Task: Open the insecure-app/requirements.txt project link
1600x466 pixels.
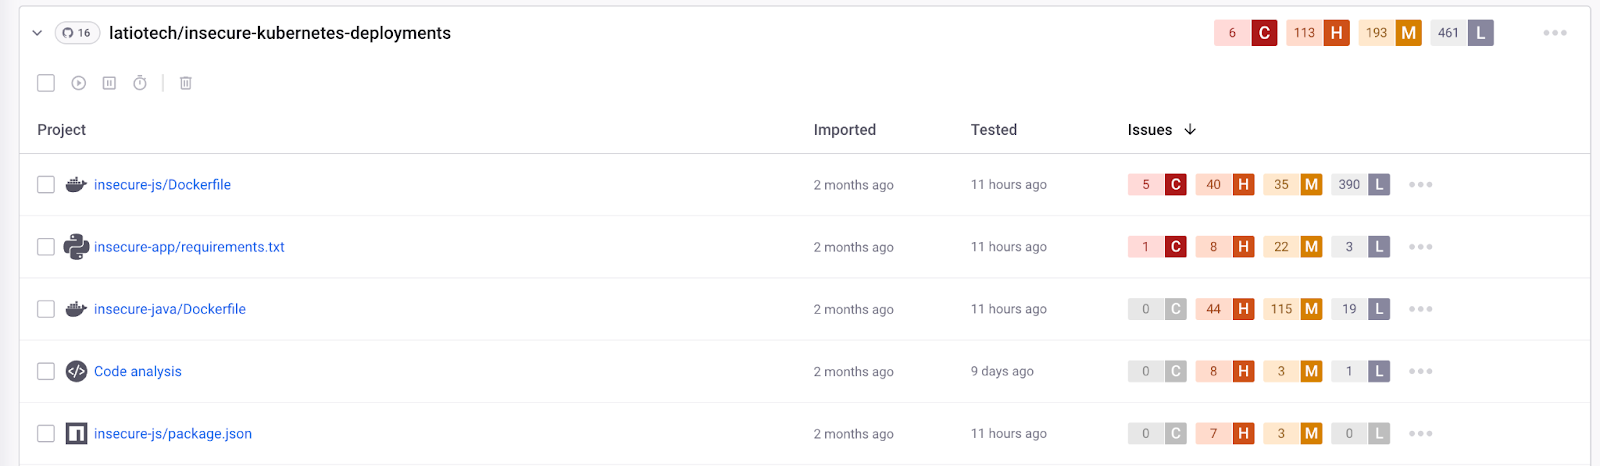Action: pos(189,247)
